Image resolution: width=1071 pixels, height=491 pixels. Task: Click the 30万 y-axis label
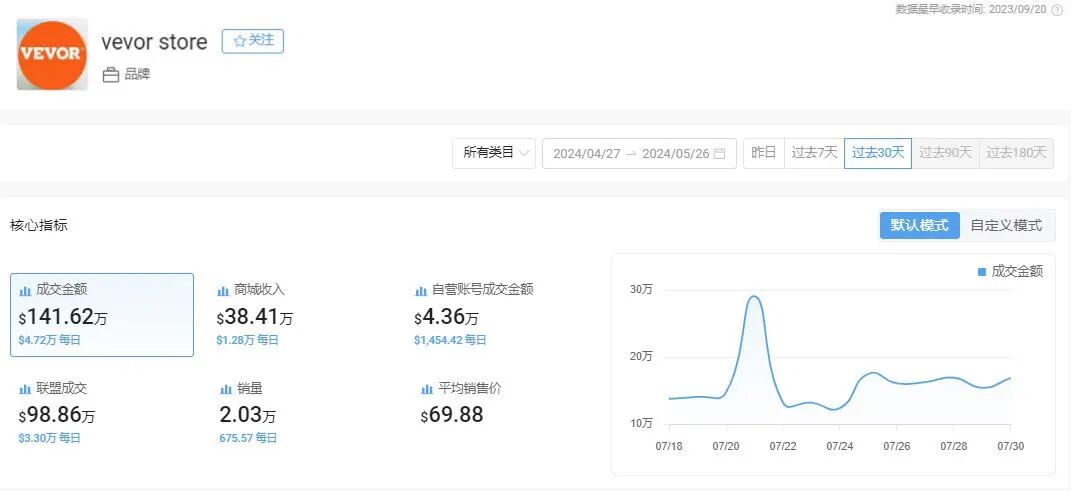pyautogui.click(x=641, y=290)
